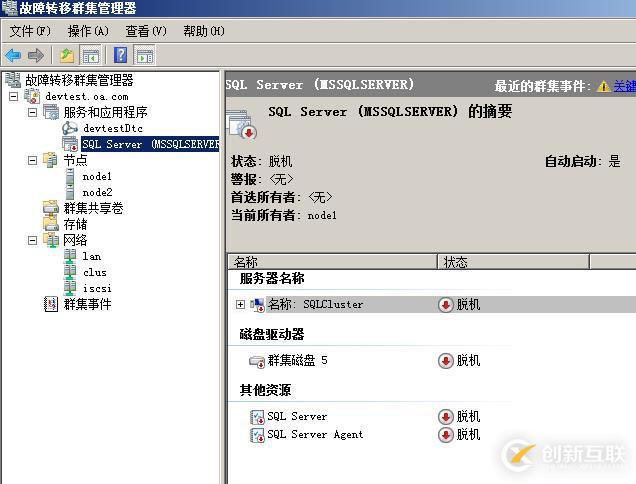
Task: Click the devtestDtc service icon
Action: pyautogui.click(x=70, y=128)
